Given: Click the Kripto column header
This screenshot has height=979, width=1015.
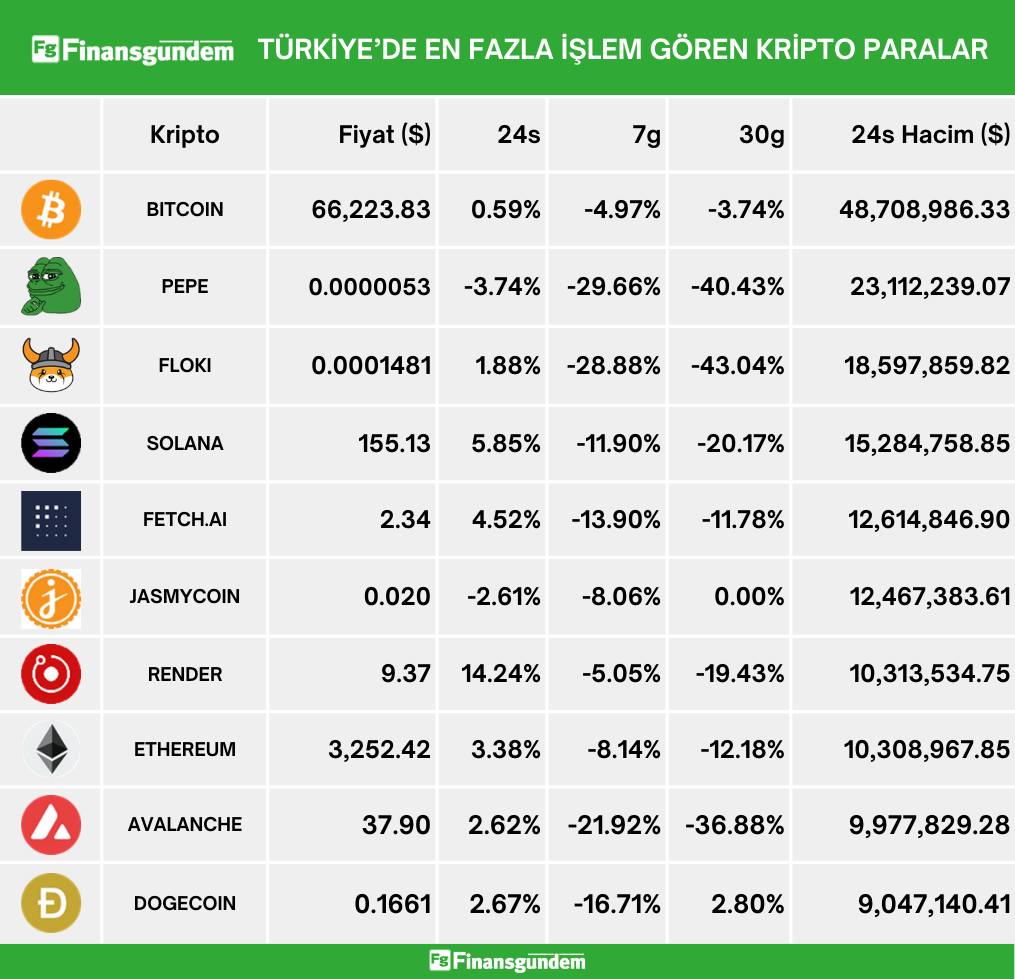Looking at the screenshot, I should pos(185,135).
